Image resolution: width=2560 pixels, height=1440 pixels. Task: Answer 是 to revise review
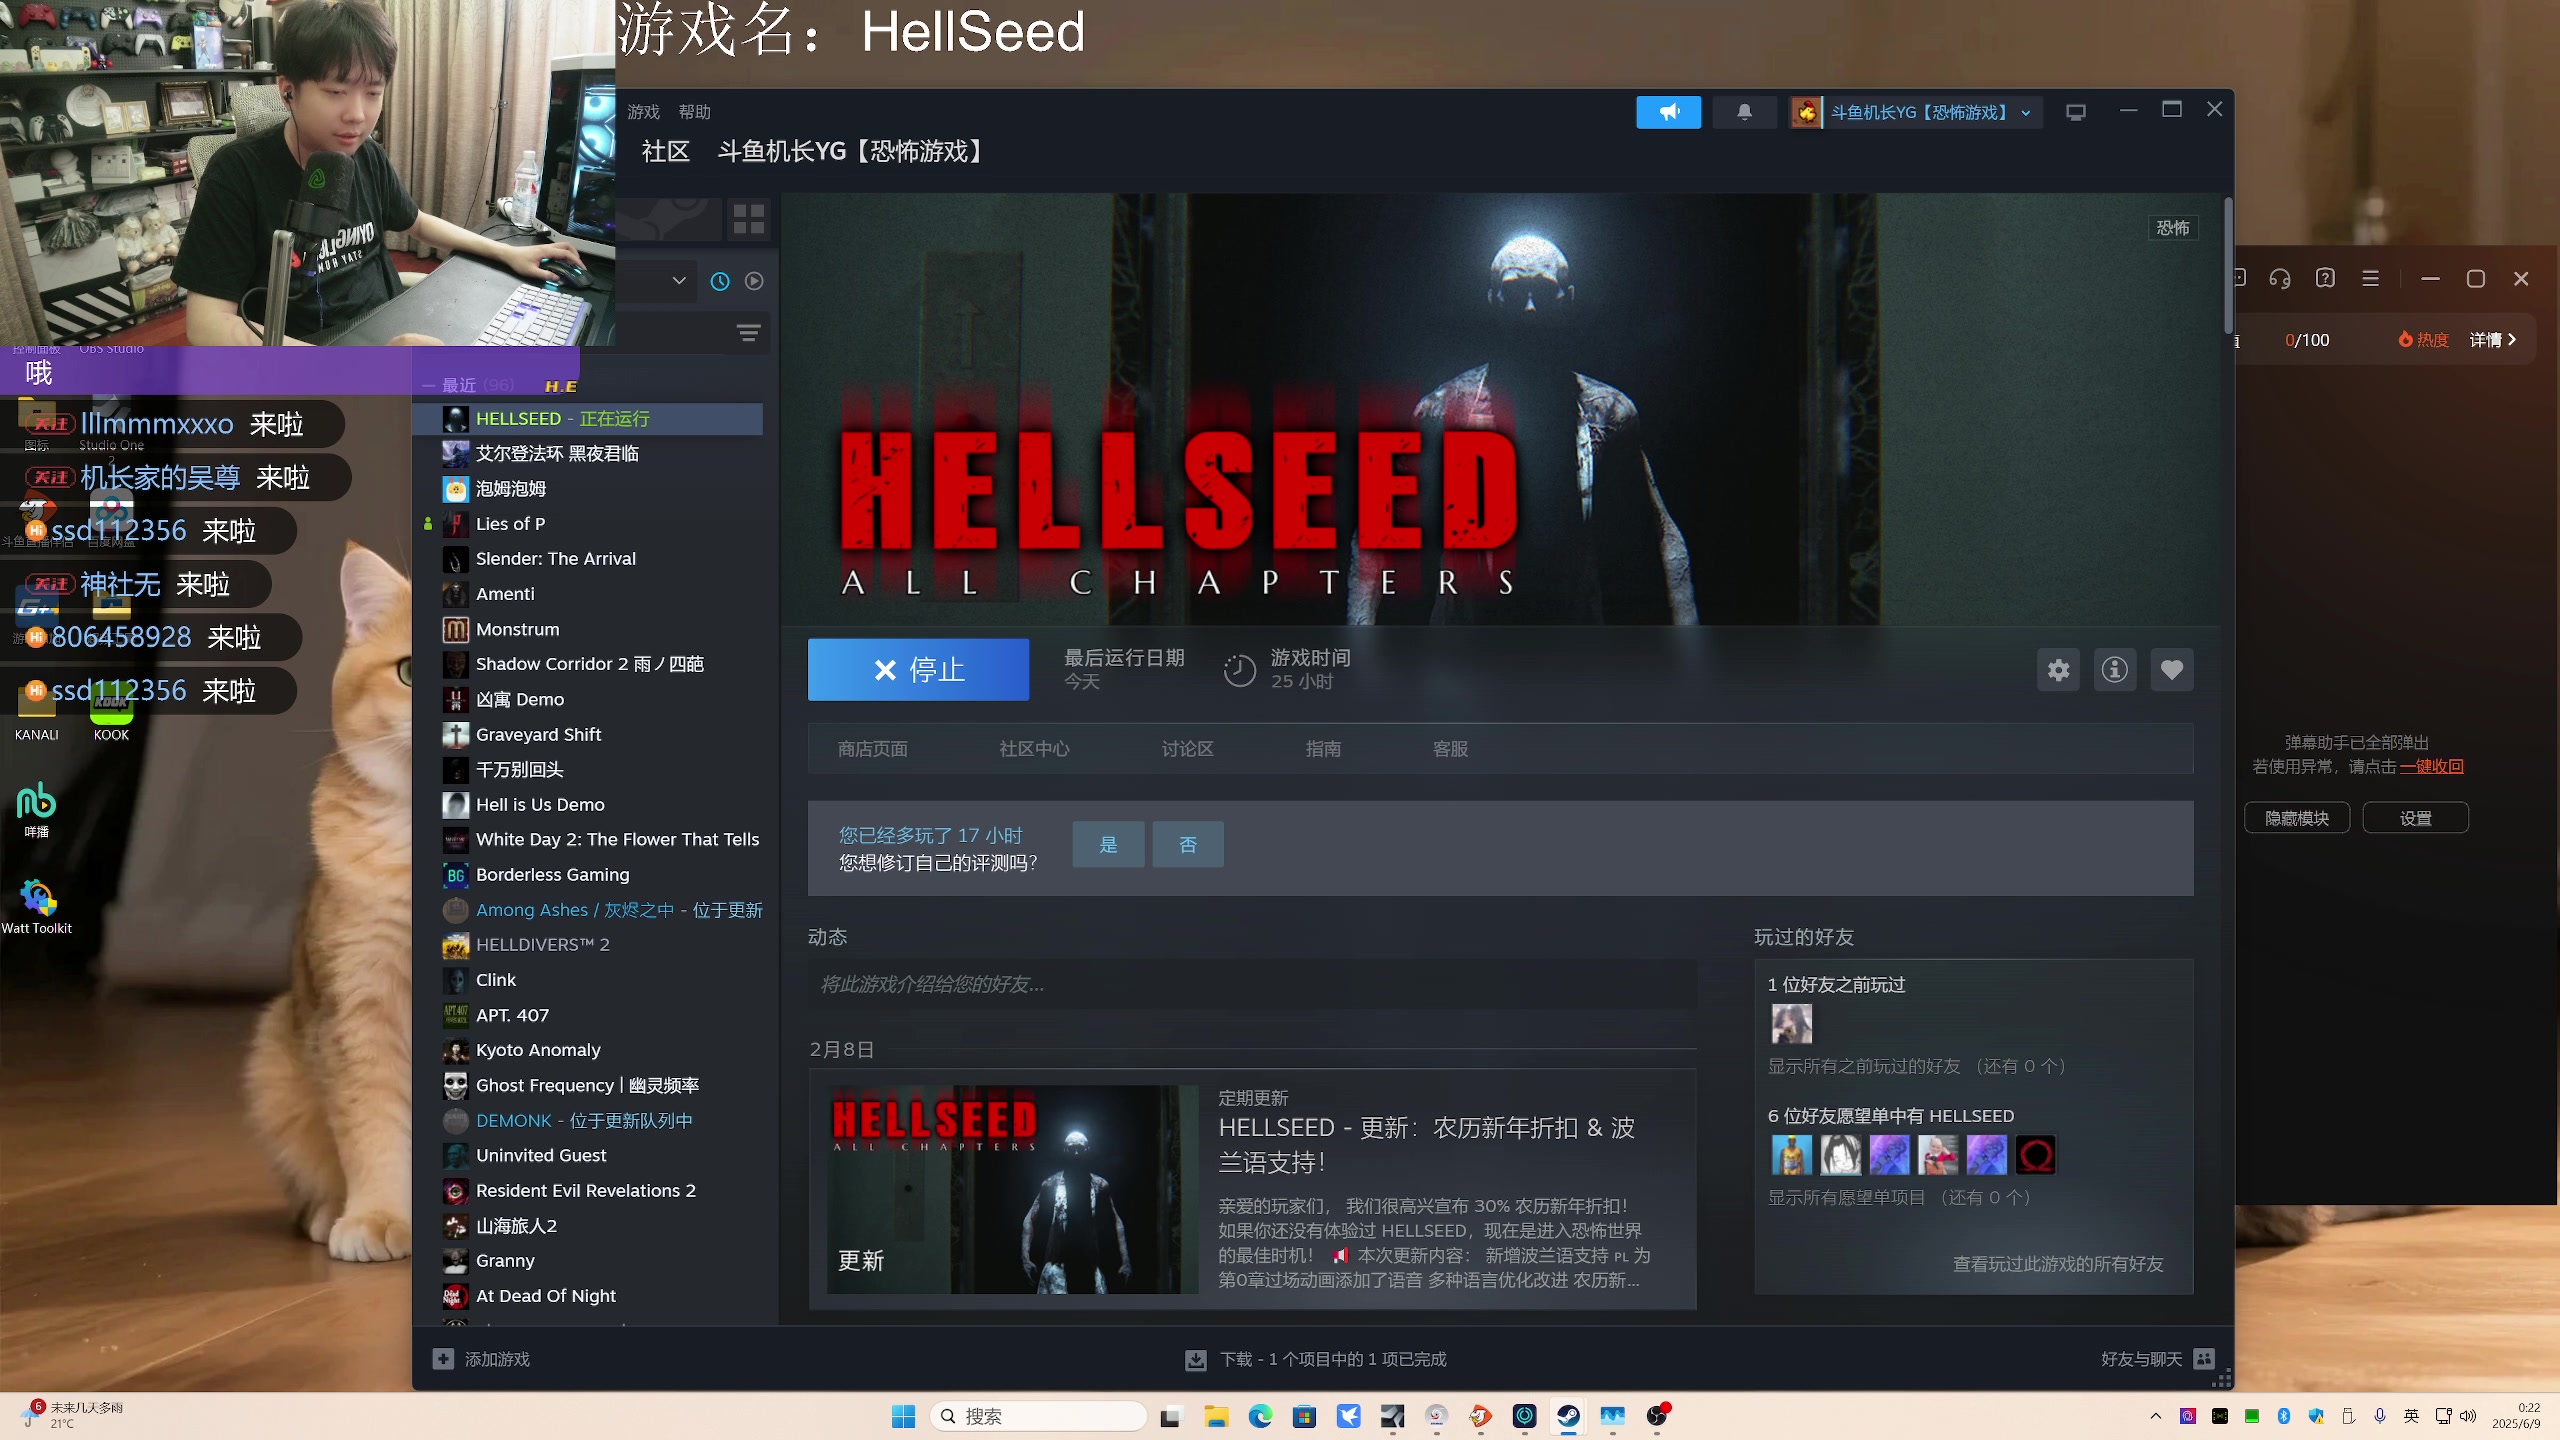coord(1108,845)
